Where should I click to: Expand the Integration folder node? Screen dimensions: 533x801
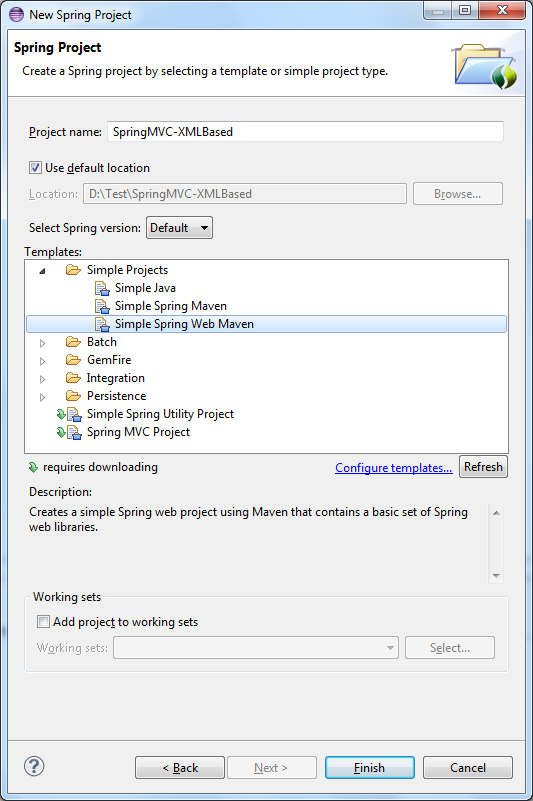(x=42, y=379)
